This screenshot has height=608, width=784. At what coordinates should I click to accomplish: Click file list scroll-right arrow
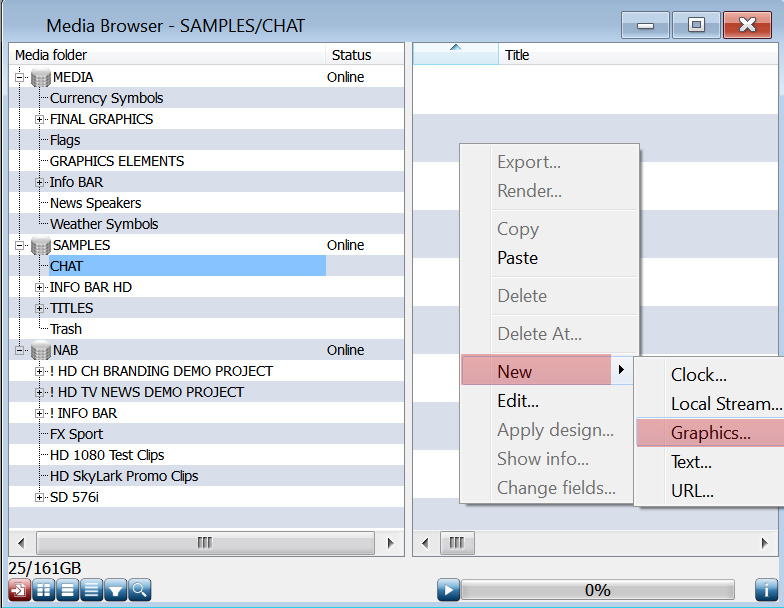coord(764,543)
